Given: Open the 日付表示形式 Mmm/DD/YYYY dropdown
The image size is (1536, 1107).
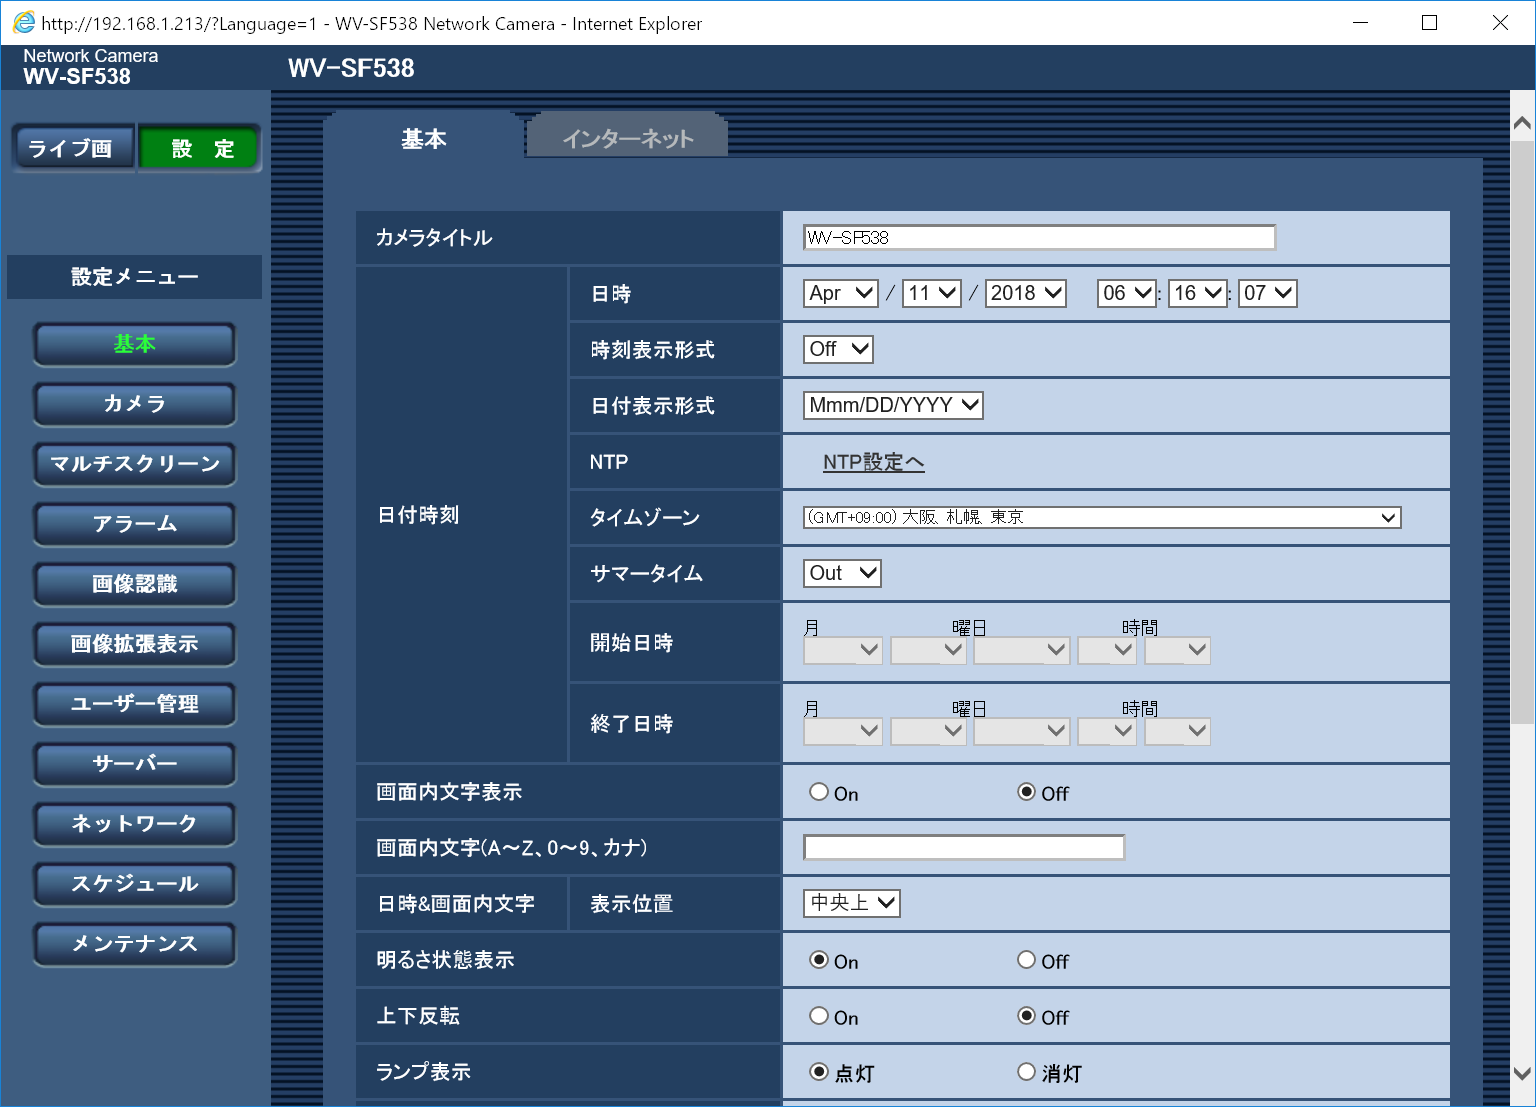Looking at the screenshot, I should click(x=894, y=405).
